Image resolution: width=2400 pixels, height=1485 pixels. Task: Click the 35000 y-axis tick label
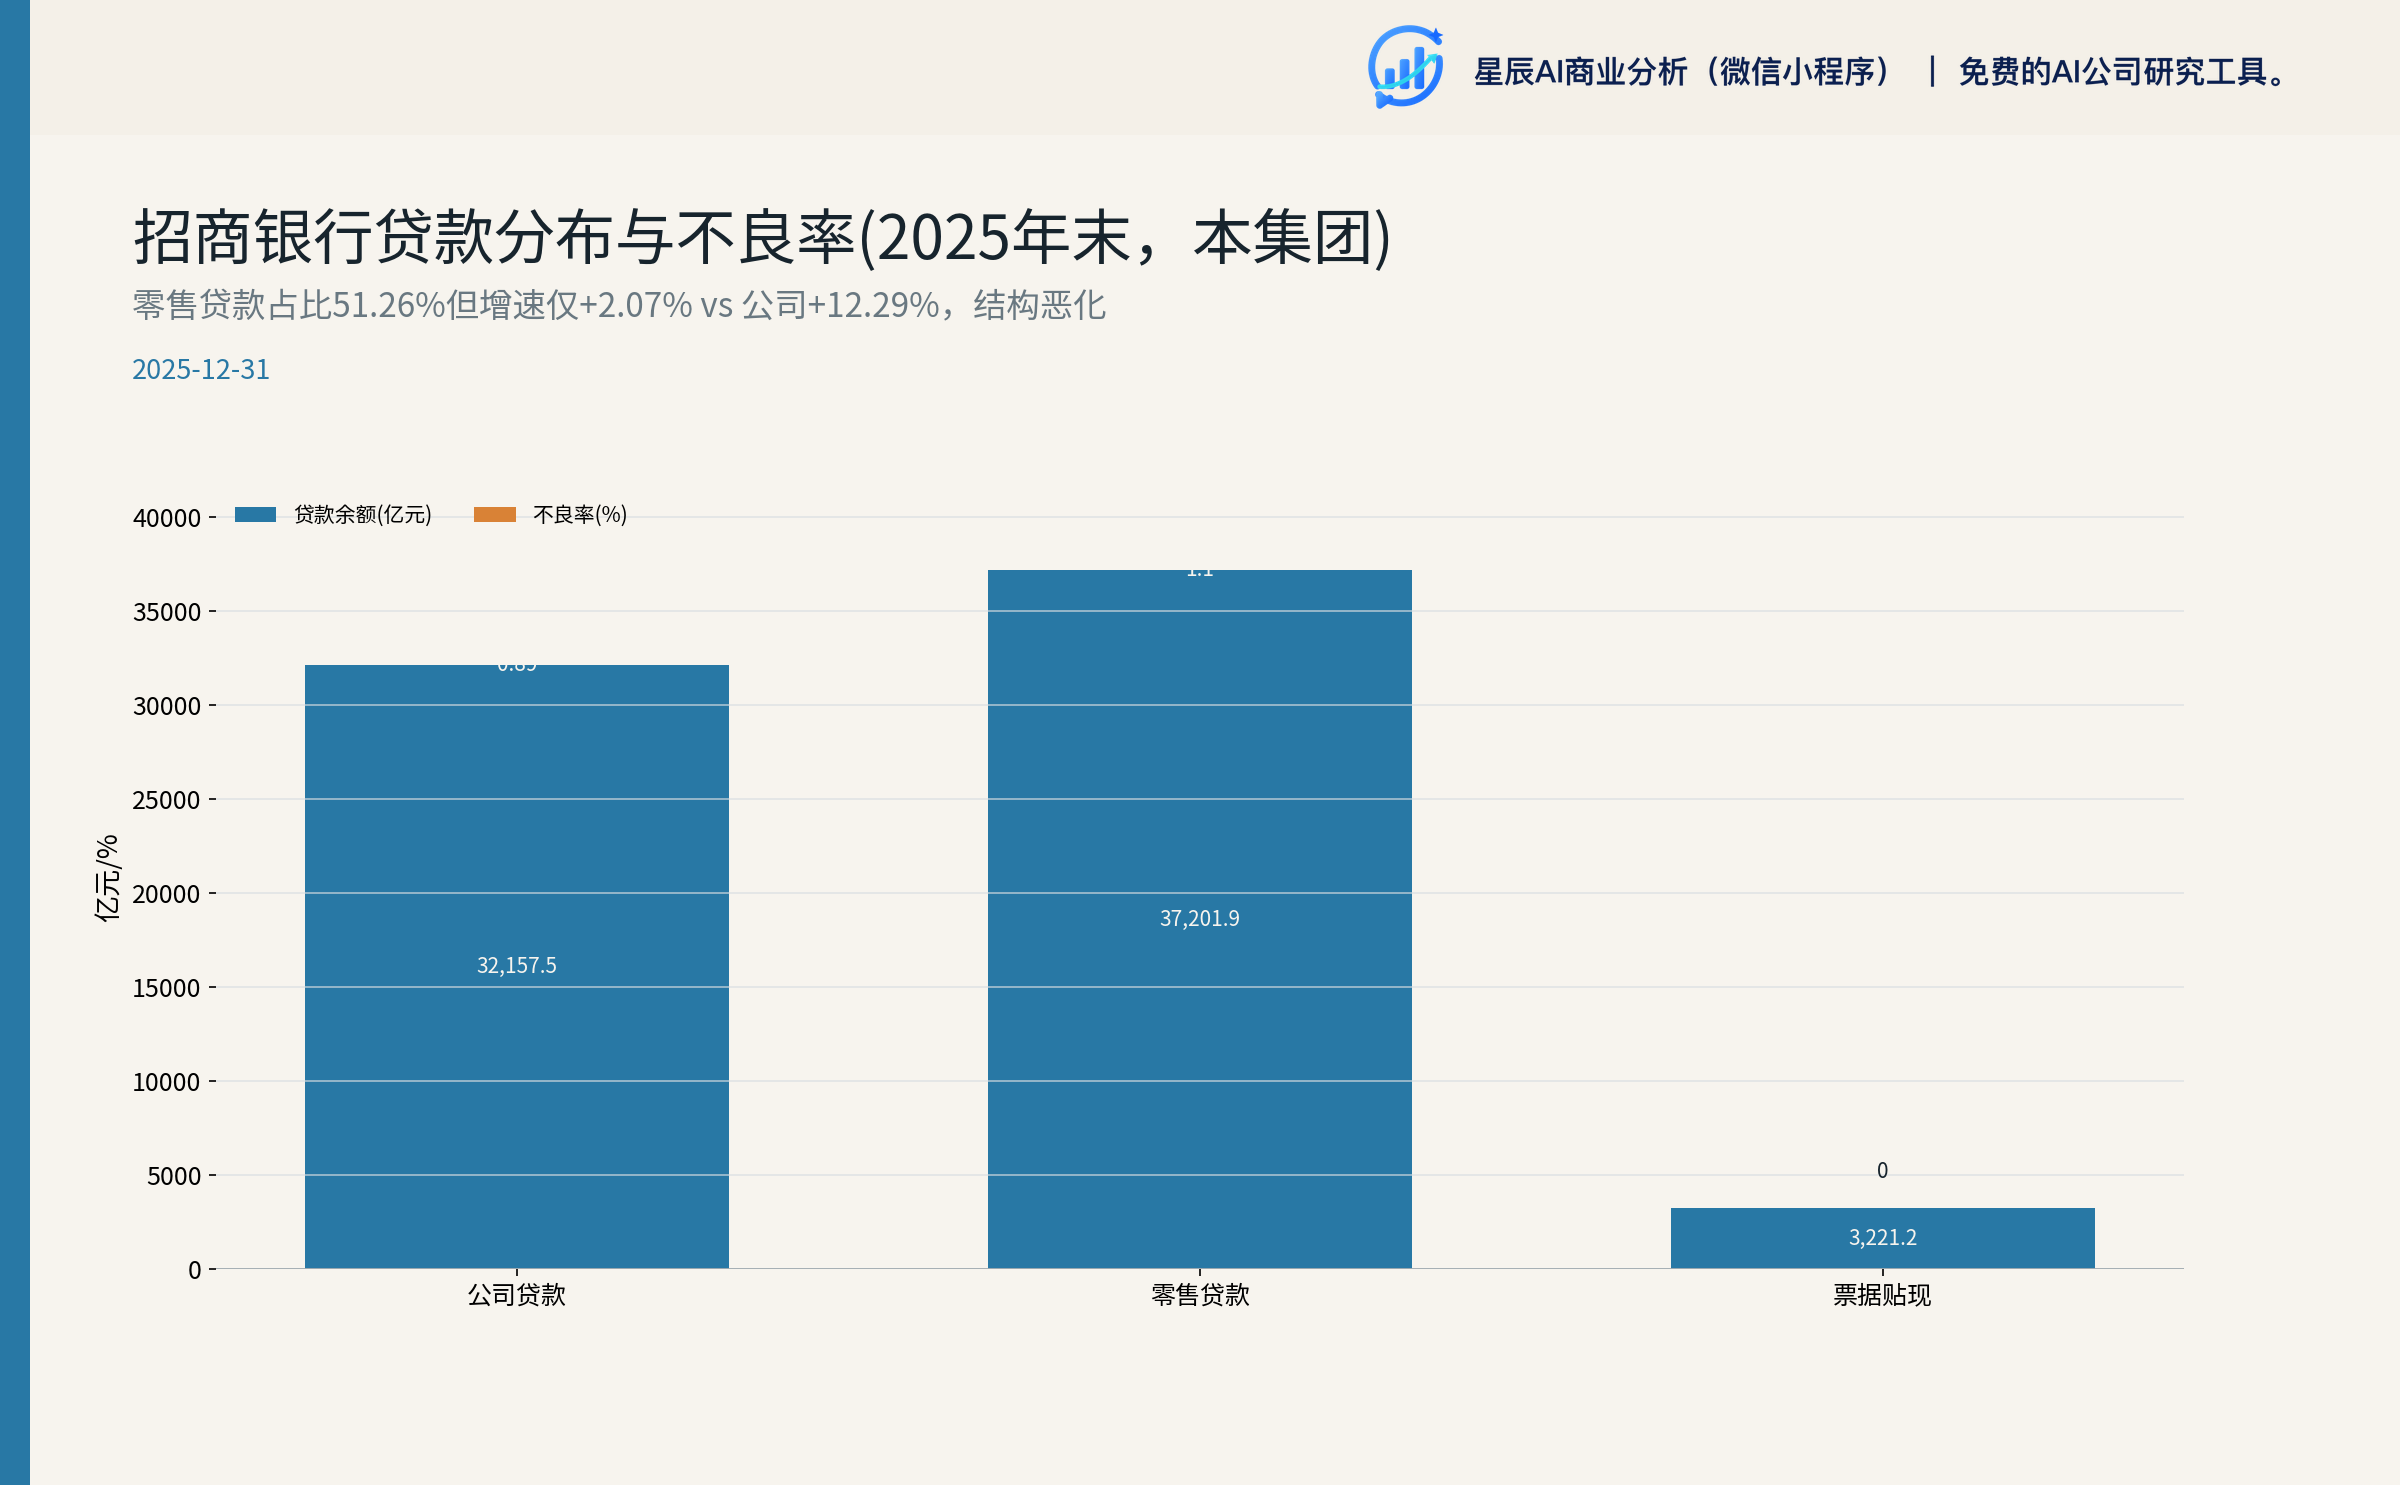pyautogui.click(x=167, y=612)
